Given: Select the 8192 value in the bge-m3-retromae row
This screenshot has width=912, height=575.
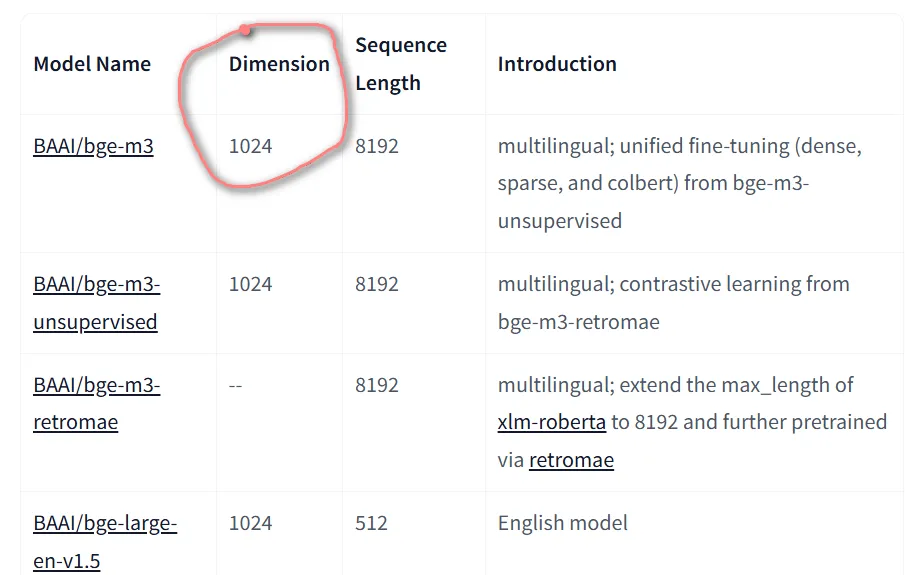Looking at the screenshot, I should tap(377, 385).
